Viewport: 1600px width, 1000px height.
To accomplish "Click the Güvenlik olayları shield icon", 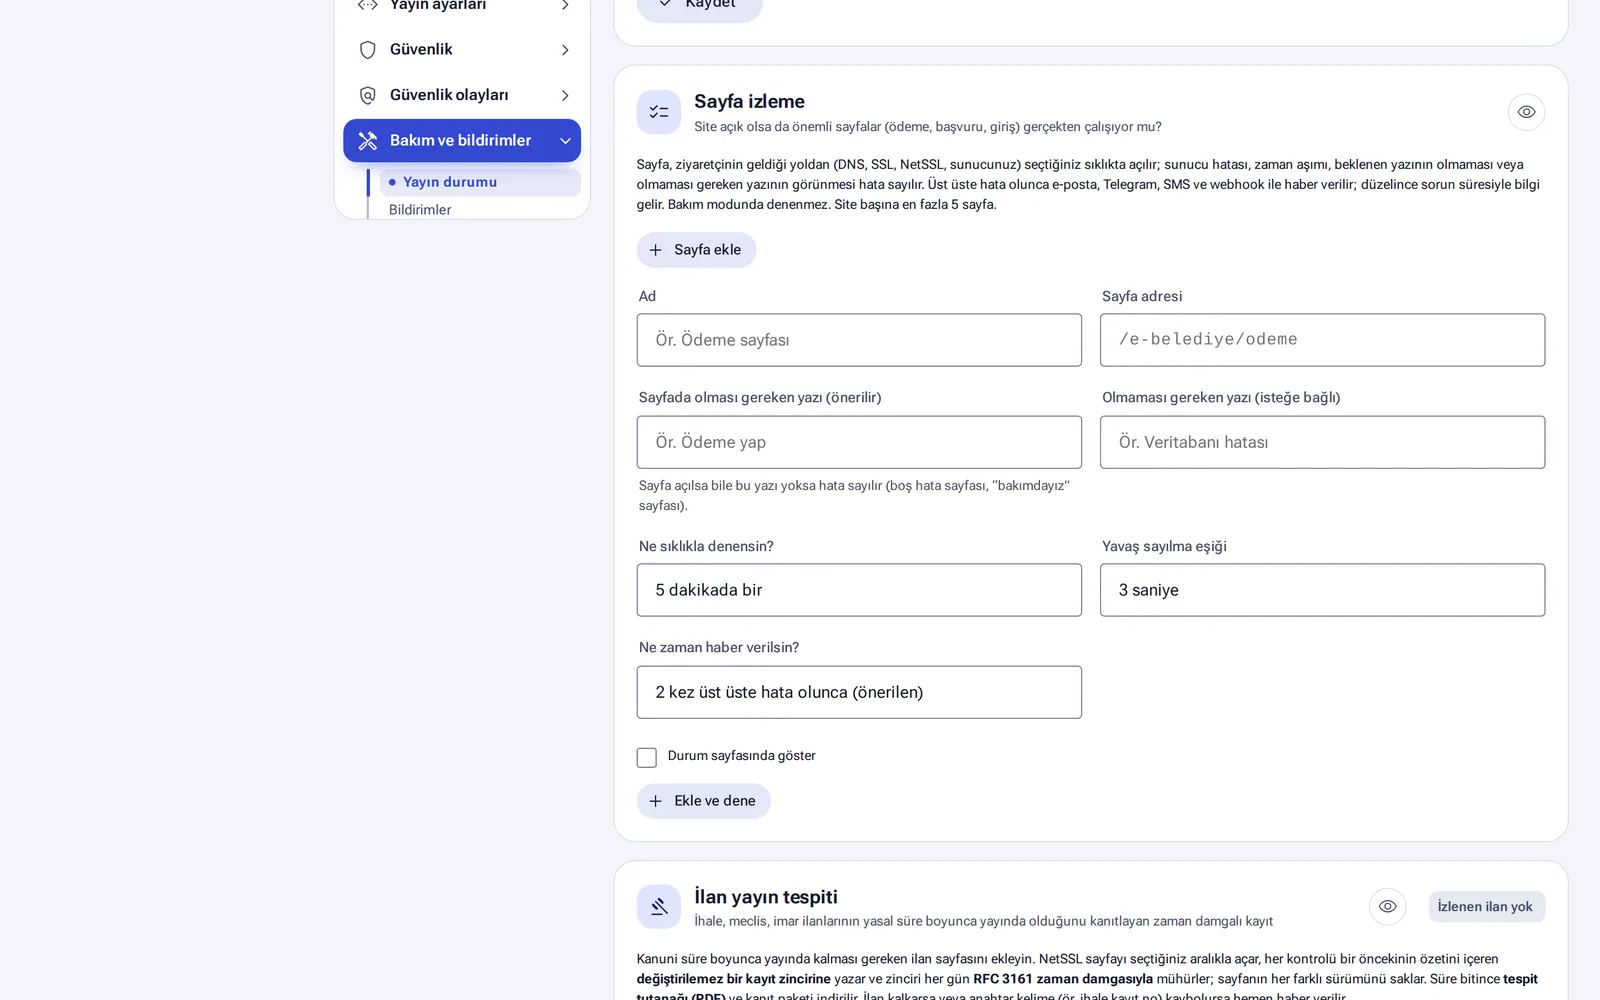I will 367,95.
